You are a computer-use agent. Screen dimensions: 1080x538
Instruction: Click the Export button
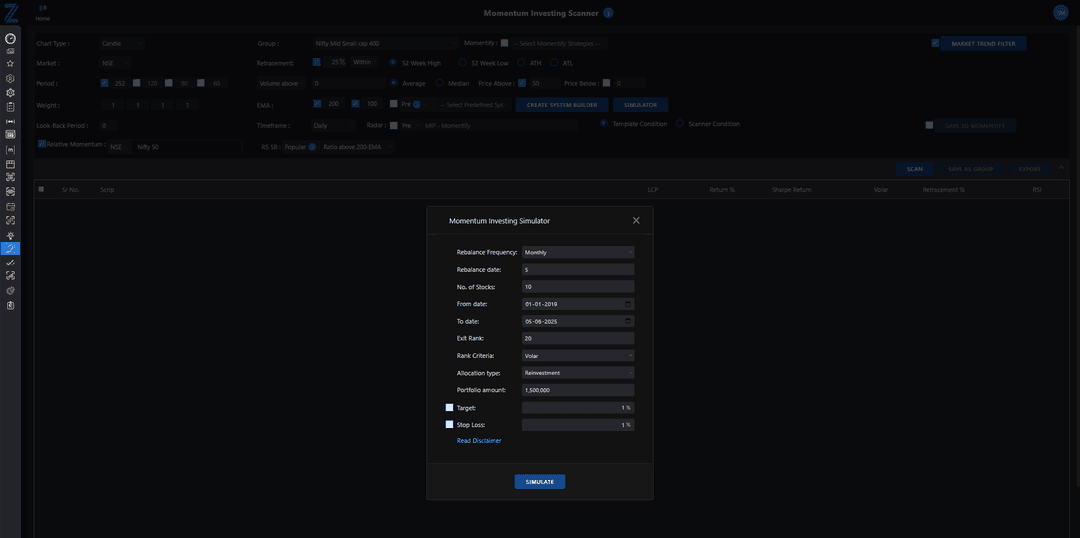[1030, 169]
